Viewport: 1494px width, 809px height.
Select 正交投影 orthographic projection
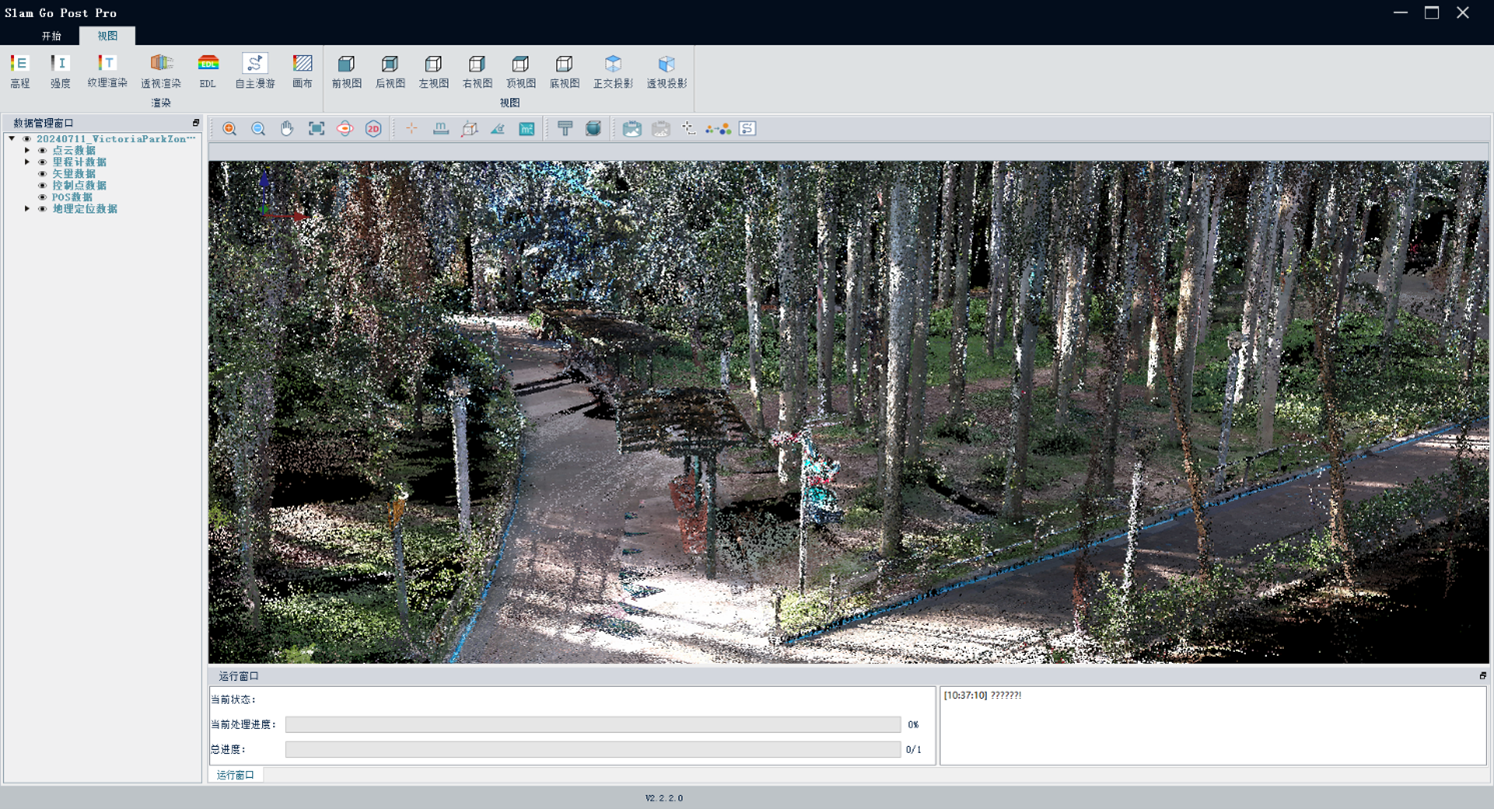(613, 65)
